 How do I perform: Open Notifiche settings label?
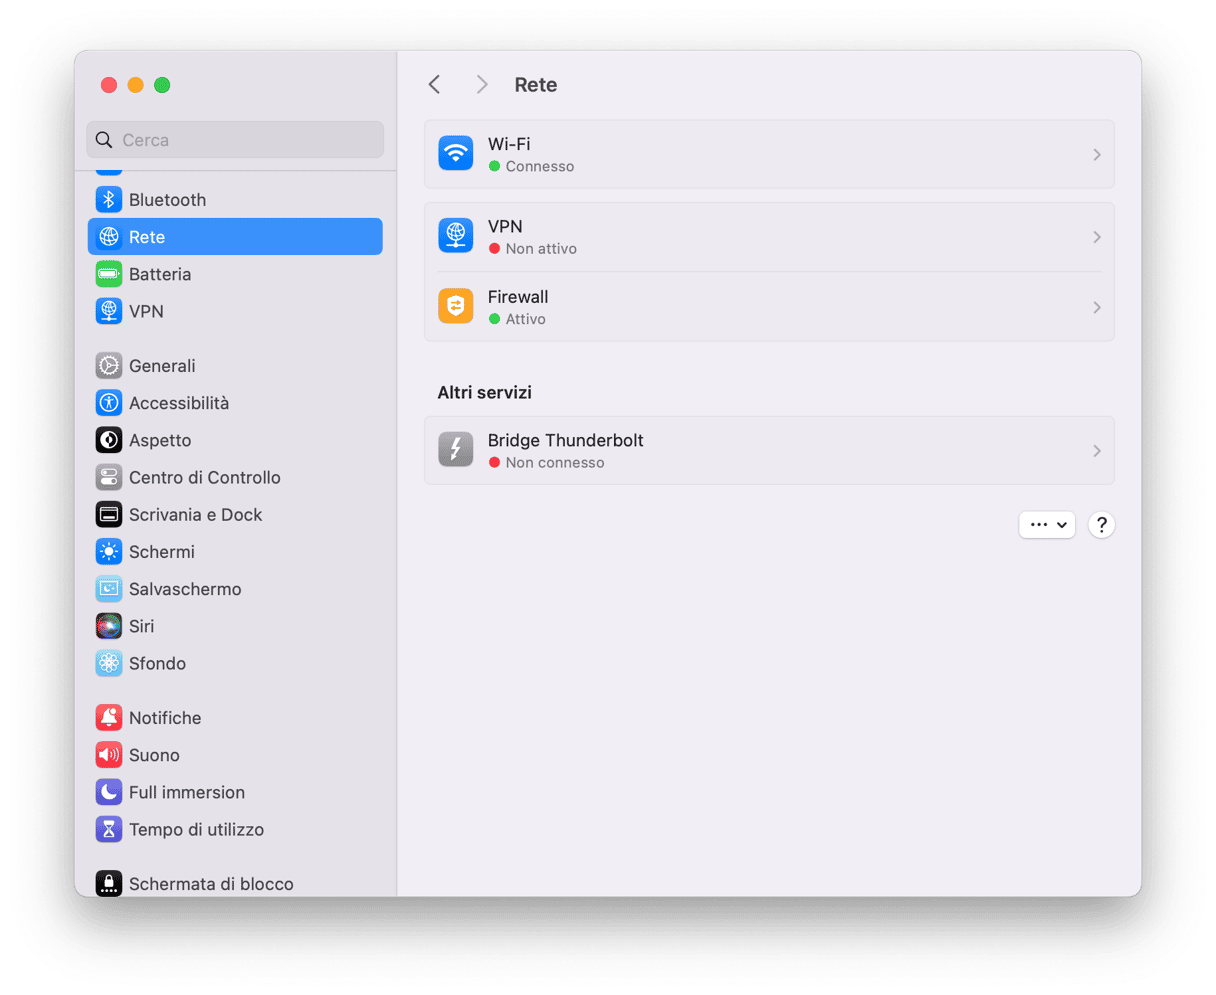tap(165, 718)
